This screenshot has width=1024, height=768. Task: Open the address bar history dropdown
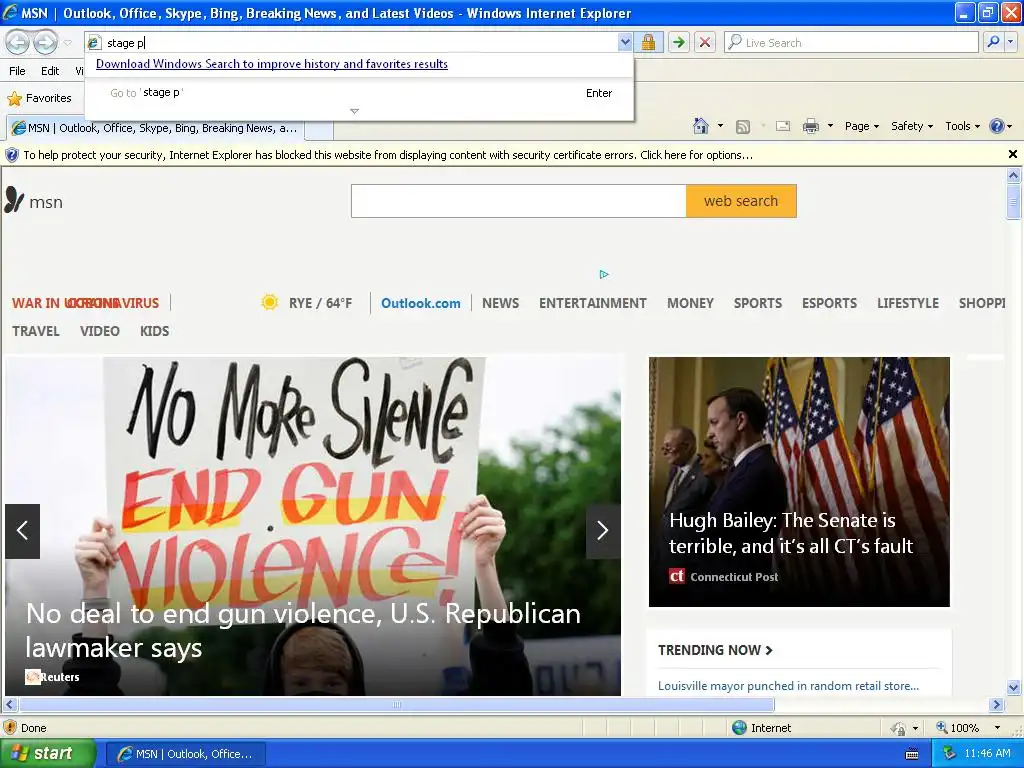[625, 42]
